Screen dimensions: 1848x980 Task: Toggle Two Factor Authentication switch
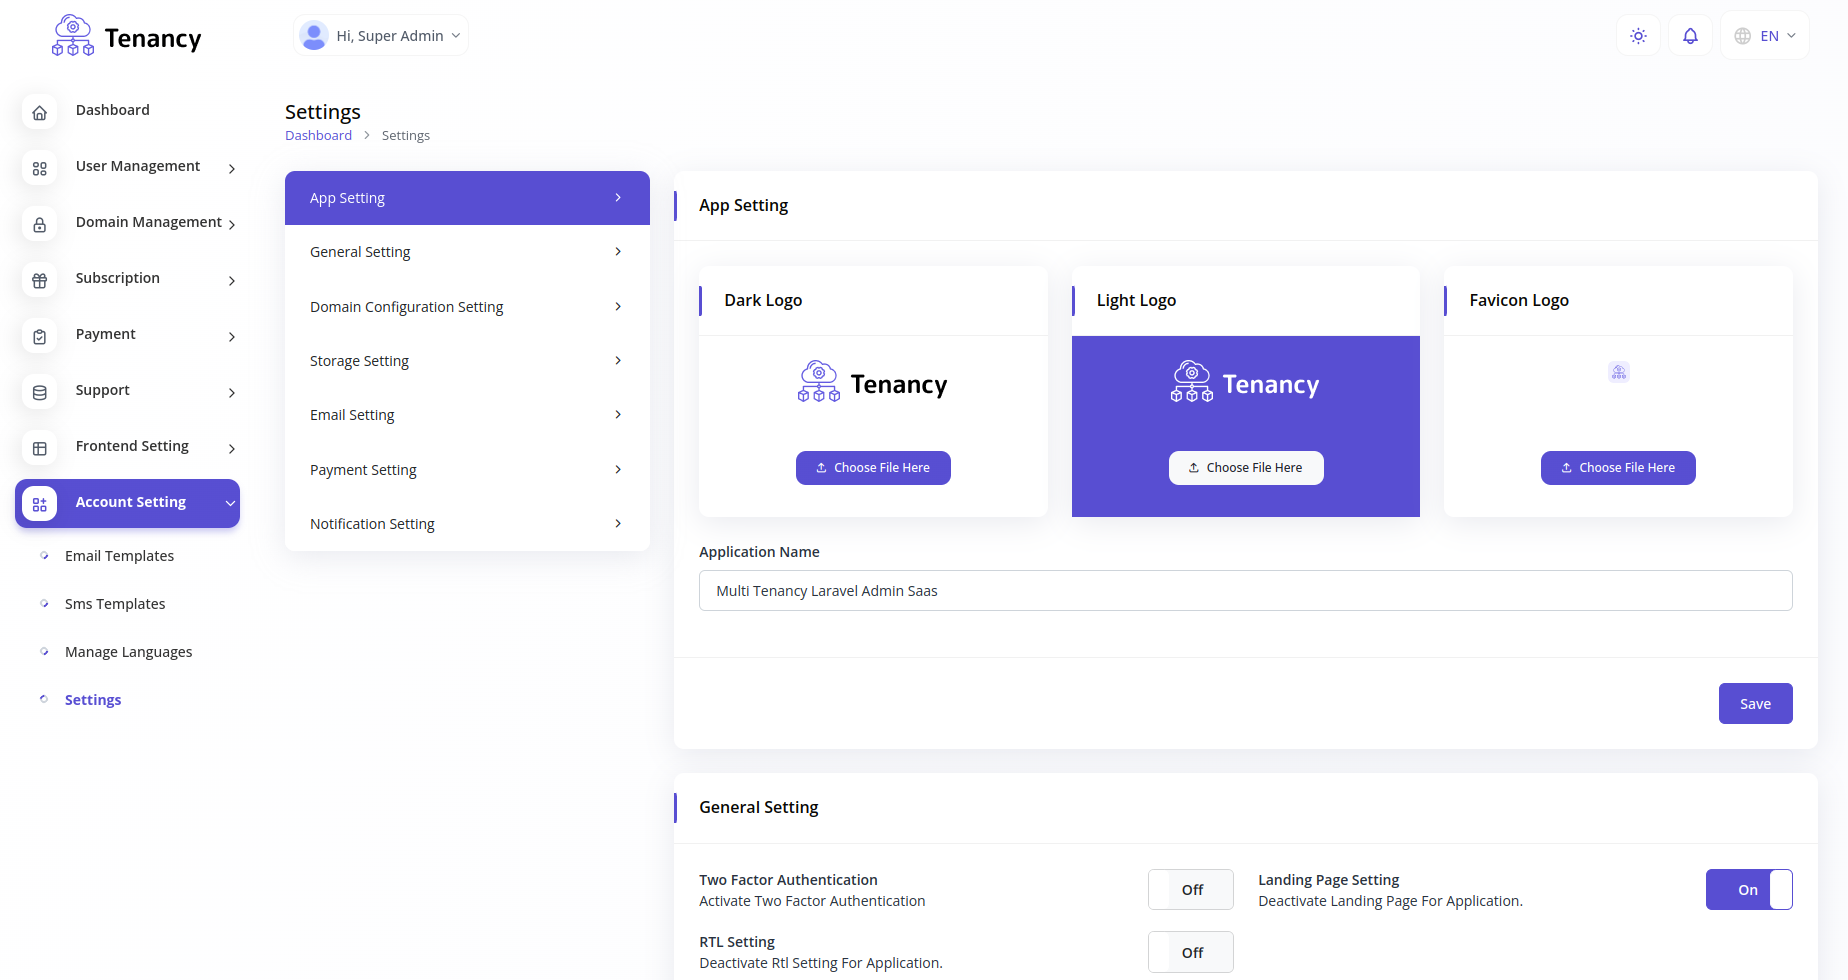[x=1190, y=890]
